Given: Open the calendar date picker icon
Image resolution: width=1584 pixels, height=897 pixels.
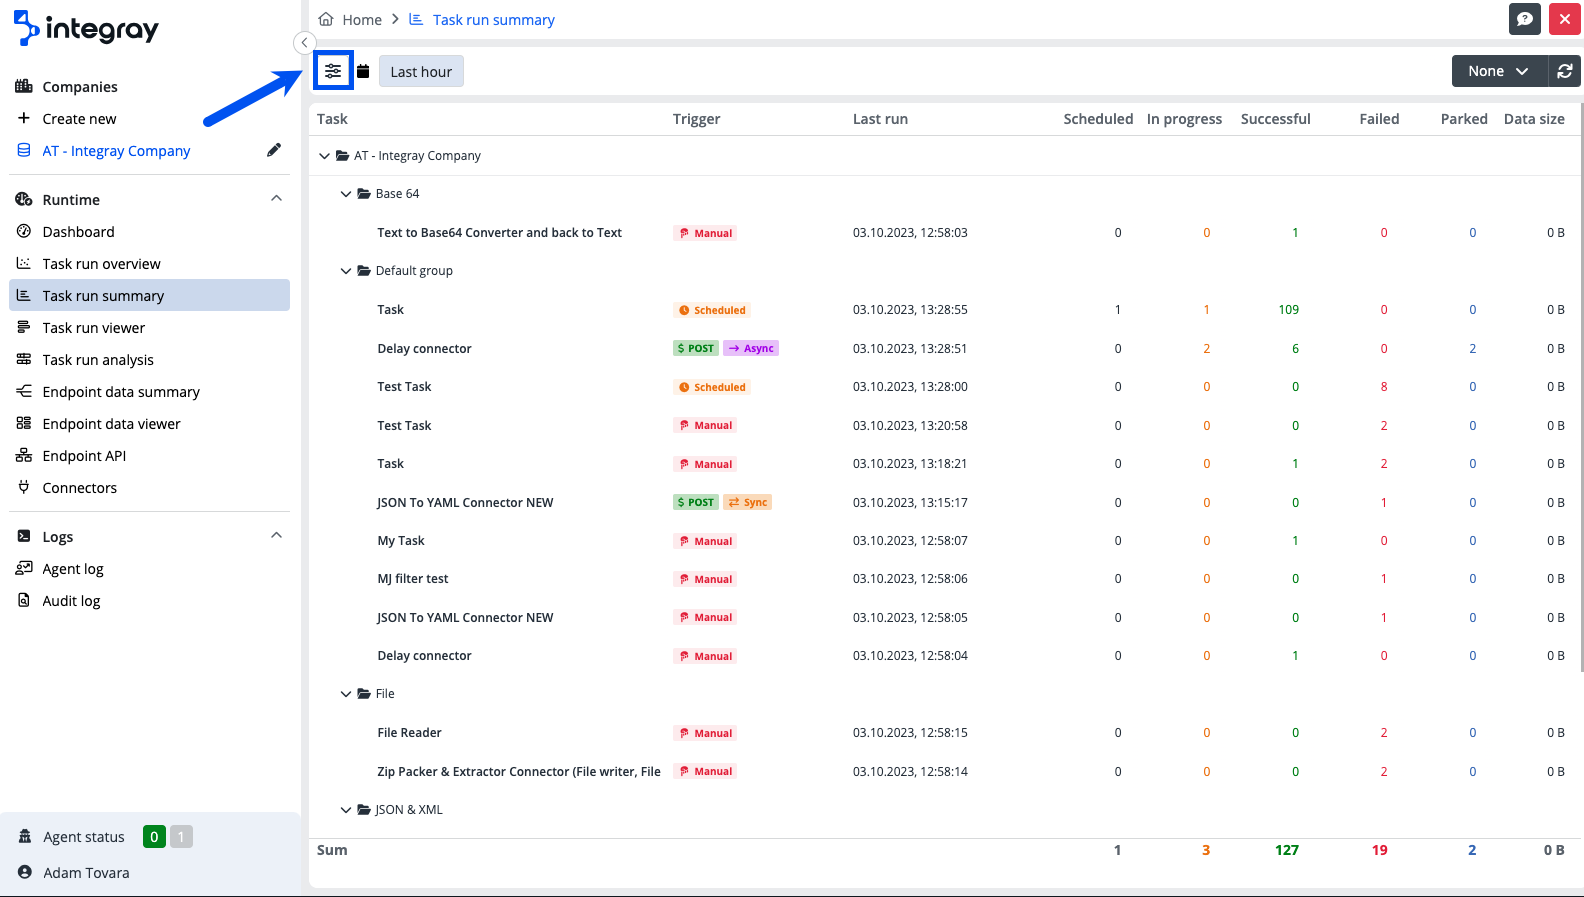Looking at the screenshot, I should pos(363,71).
